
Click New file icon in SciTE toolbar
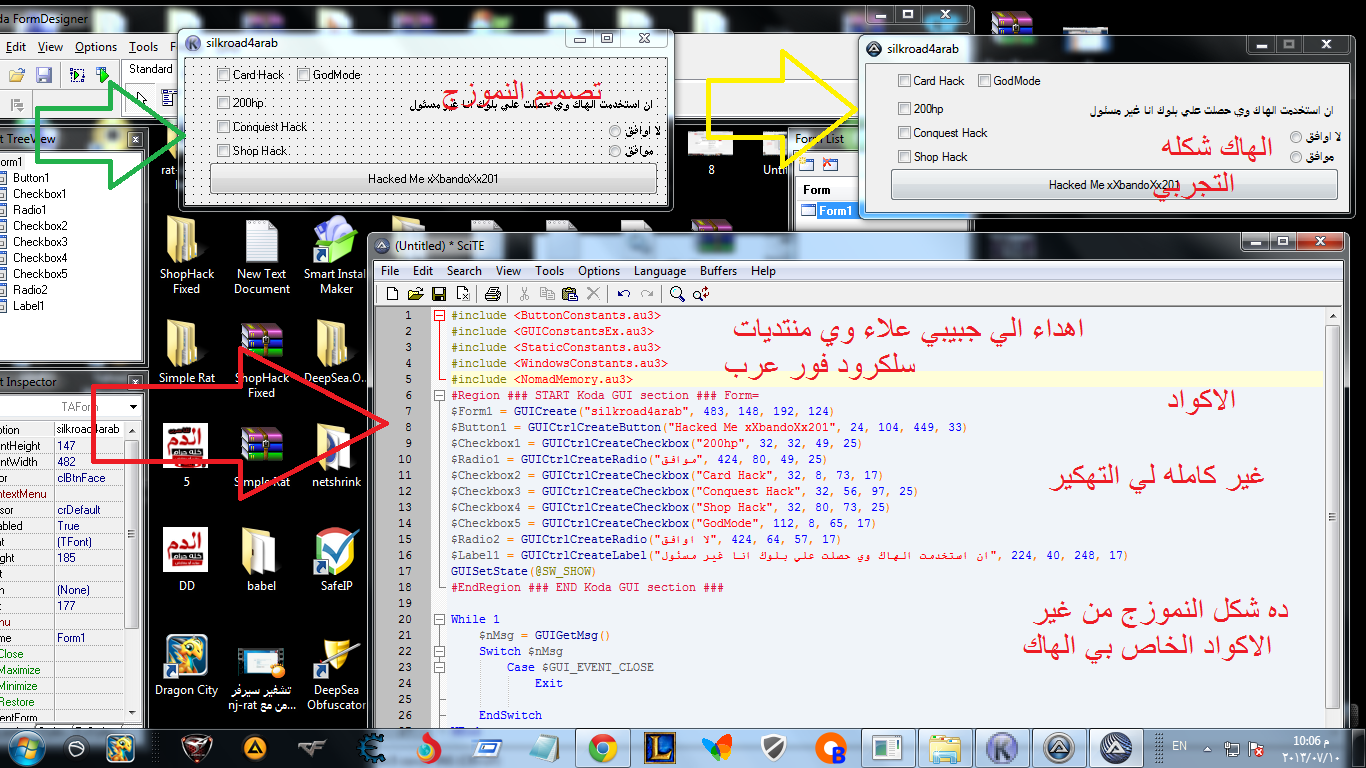pyautogui.click(x=393, y=294)
